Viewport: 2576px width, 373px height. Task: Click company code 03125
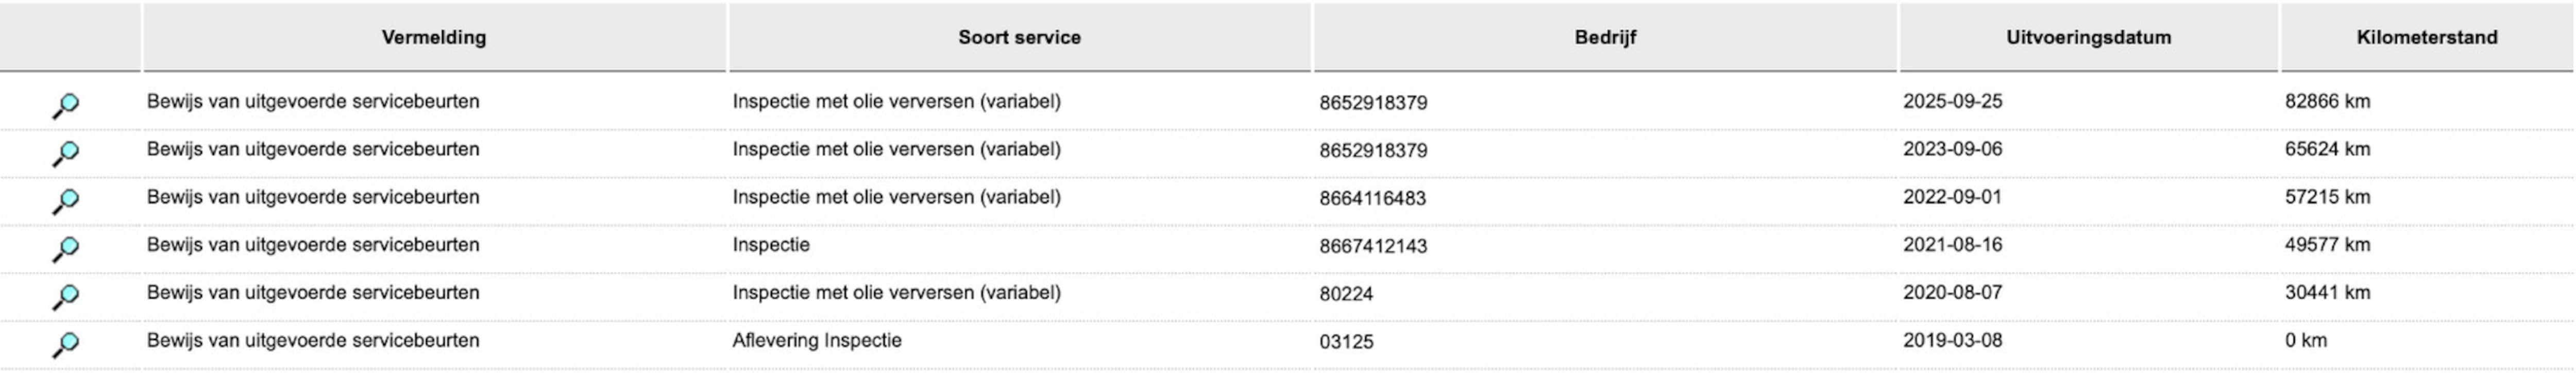[1346, 342]
